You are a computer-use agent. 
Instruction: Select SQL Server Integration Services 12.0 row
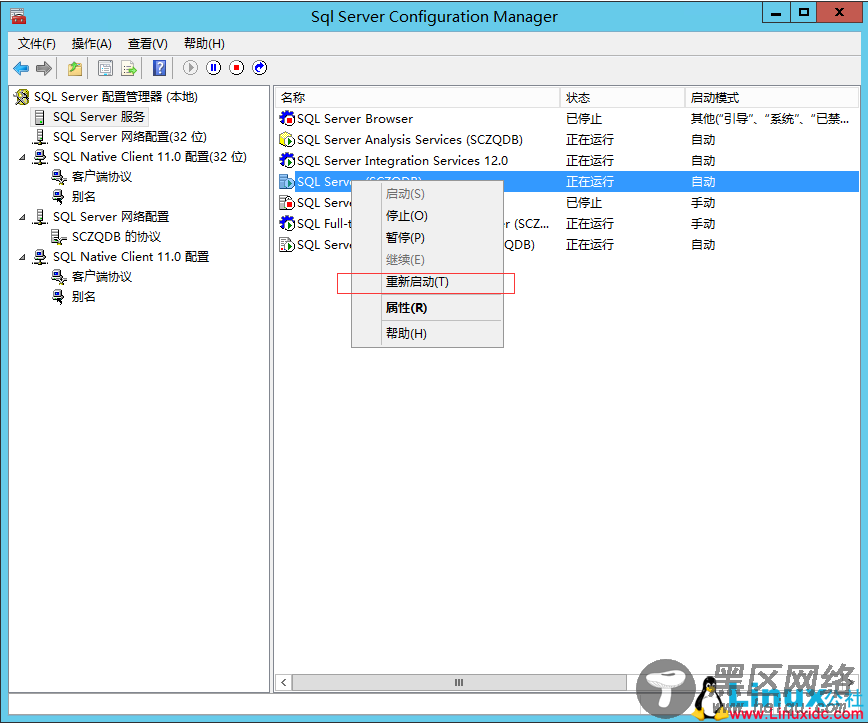[x=567, y=161]
